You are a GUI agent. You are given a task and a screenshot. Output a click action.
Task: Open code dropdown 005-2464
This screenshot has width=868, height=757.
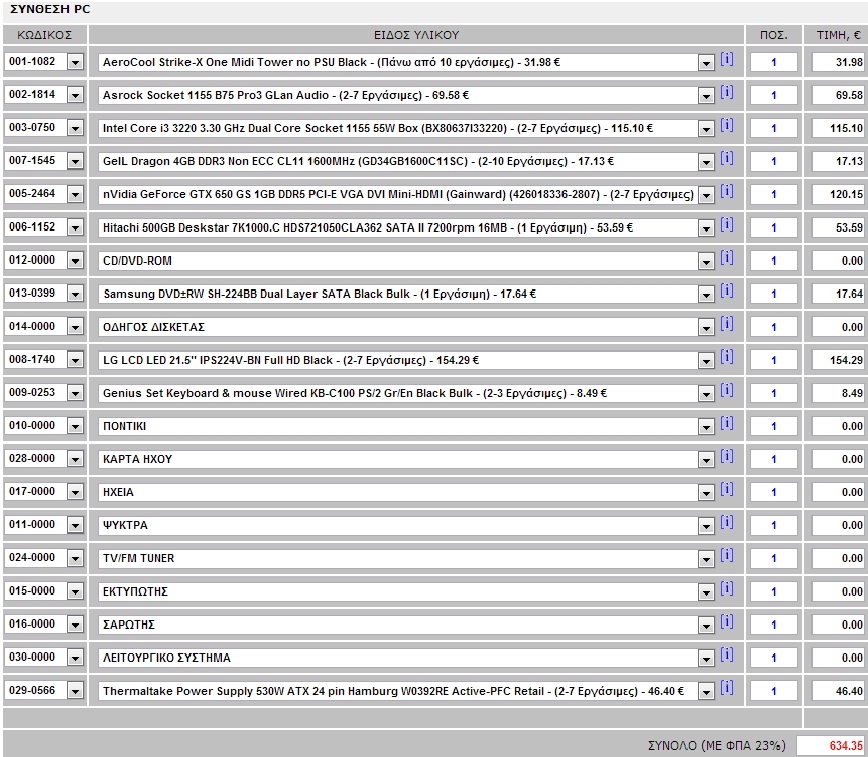tap(75, 194)
